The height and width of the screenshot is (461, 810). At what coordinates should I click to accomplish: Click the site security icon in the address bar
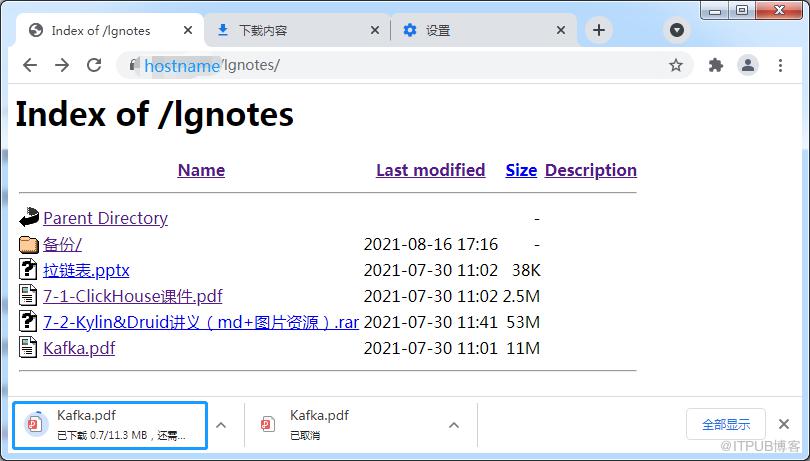(133, 65)
